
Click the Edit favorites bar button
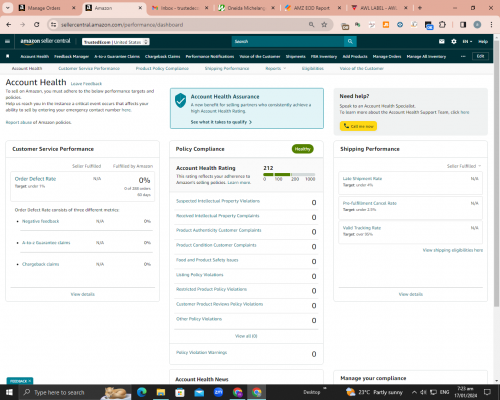[x=480, y=56]
